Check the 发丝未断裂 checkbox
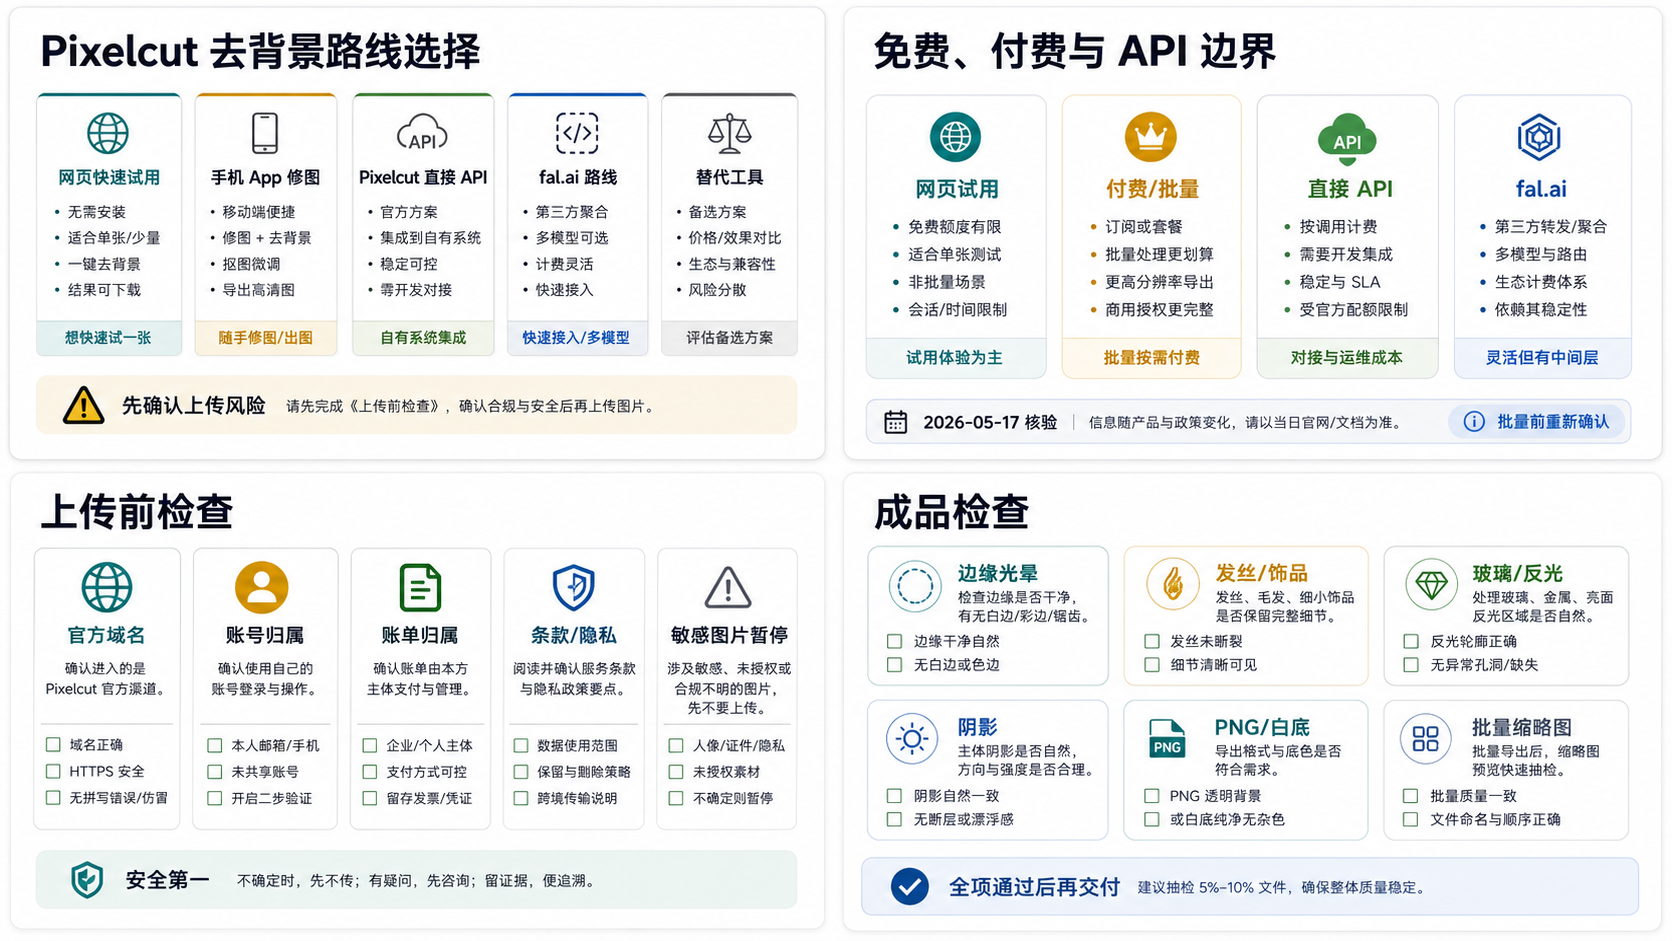The height and width of the screenshot is (941, 1672). pos(1152,641)
